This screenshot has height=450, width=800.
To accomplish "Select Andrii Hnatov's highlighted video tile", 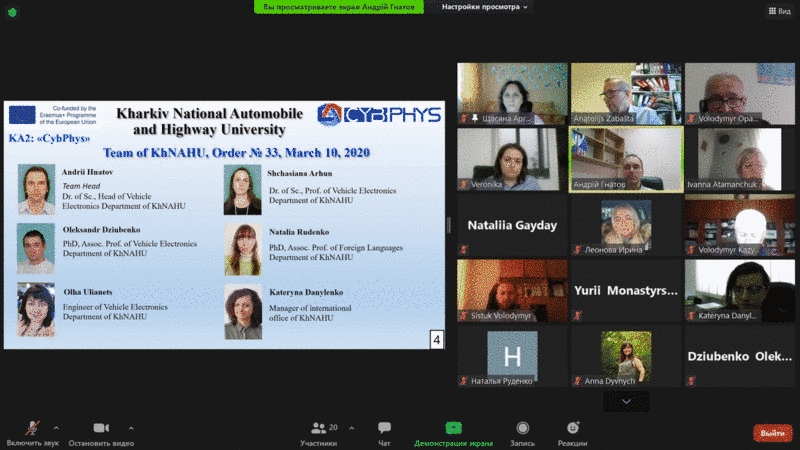I will point(626,159).
